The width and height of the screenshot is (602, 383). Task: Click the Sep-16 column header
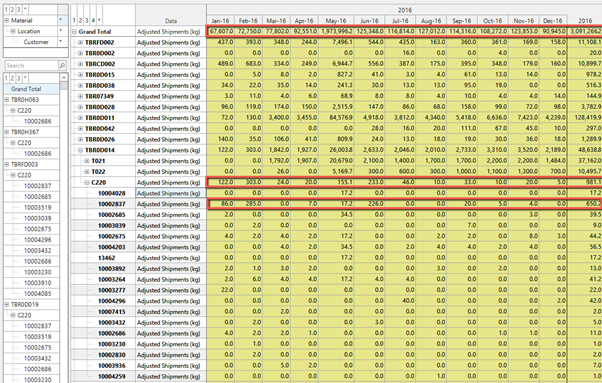pos(462,21)
